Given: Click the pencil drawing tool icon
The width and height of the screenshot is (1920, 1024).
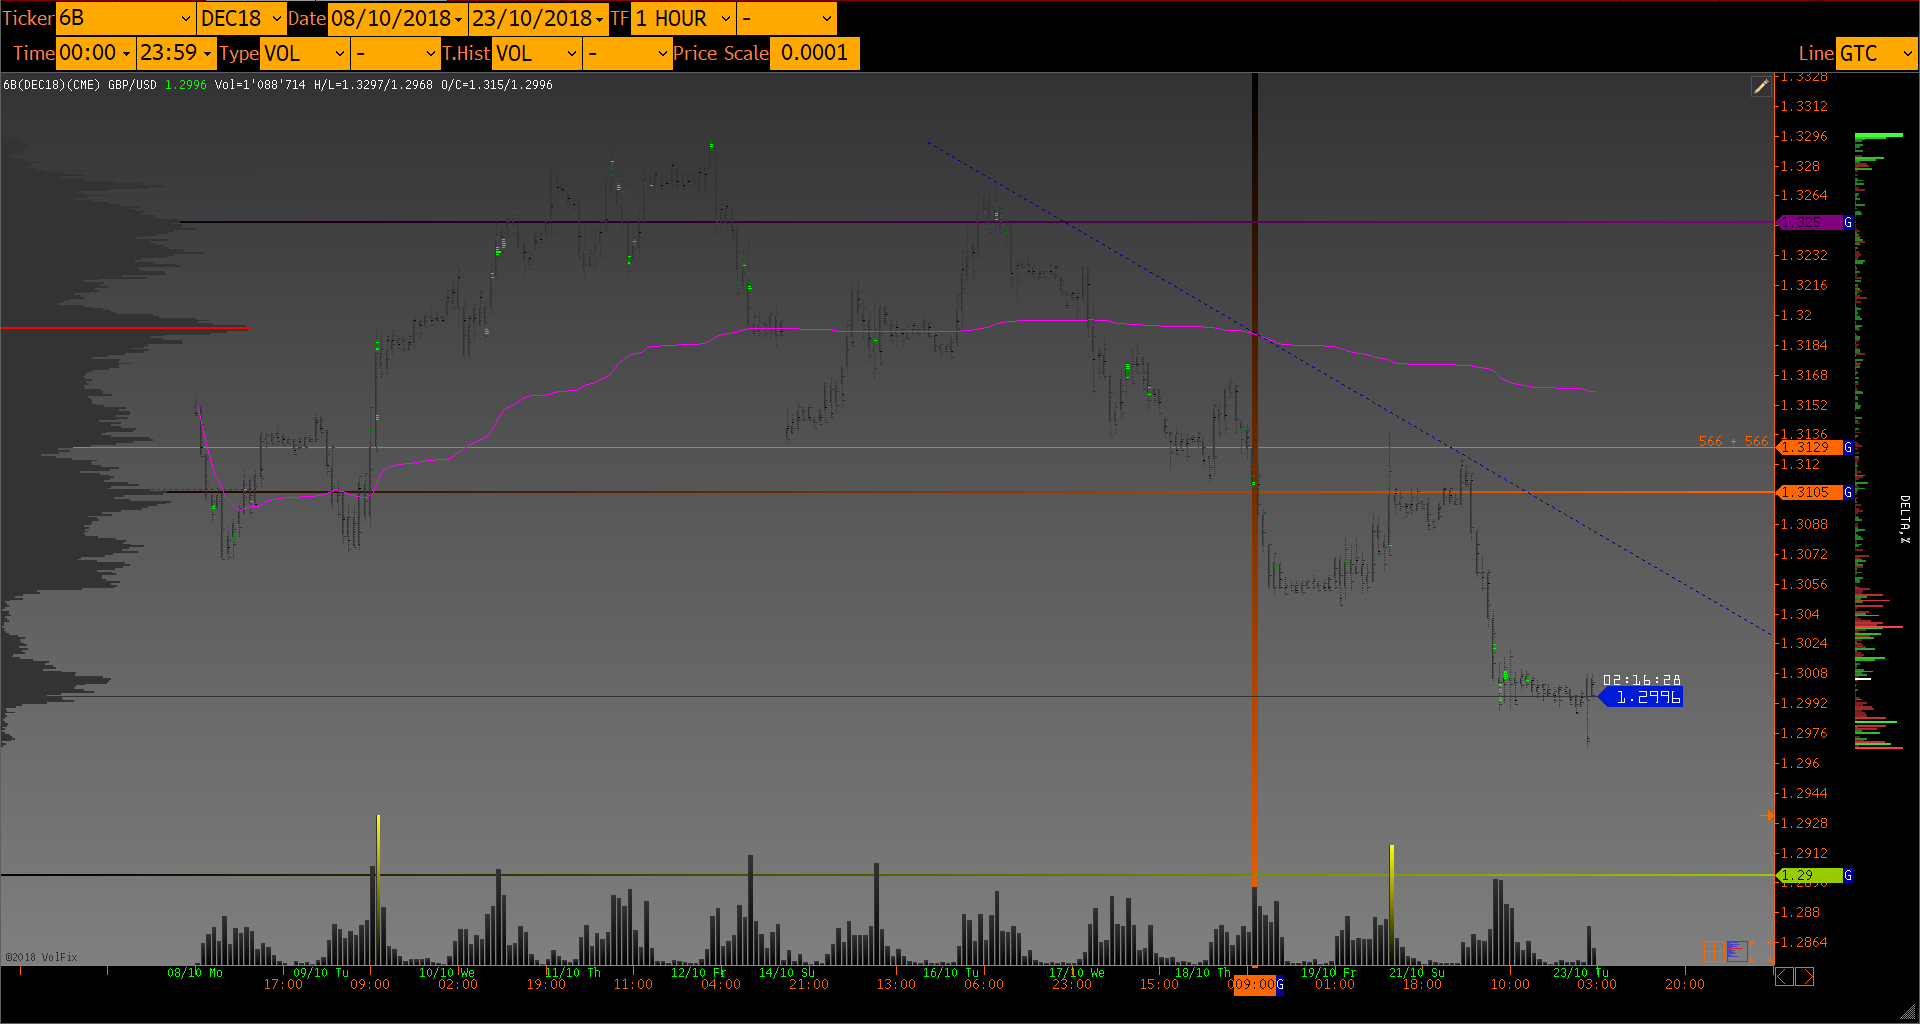Looking at the screenshot, I should click(x=1761, y=87).
